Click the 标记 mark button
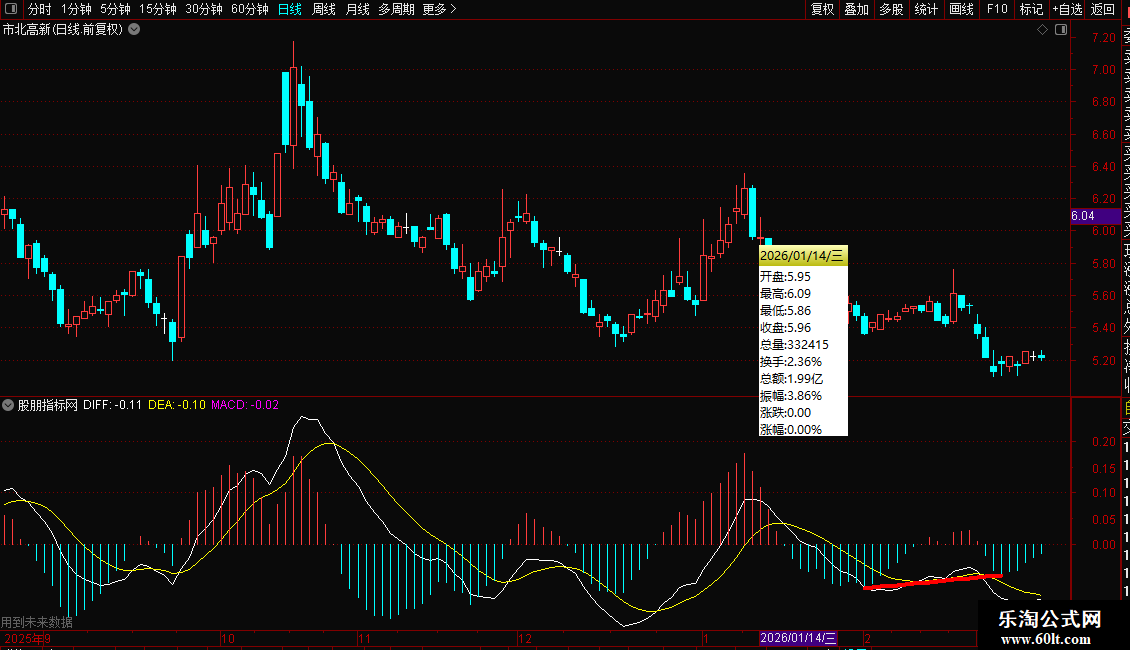Viewport: 1130px width, 650px height. point(1031,9)
